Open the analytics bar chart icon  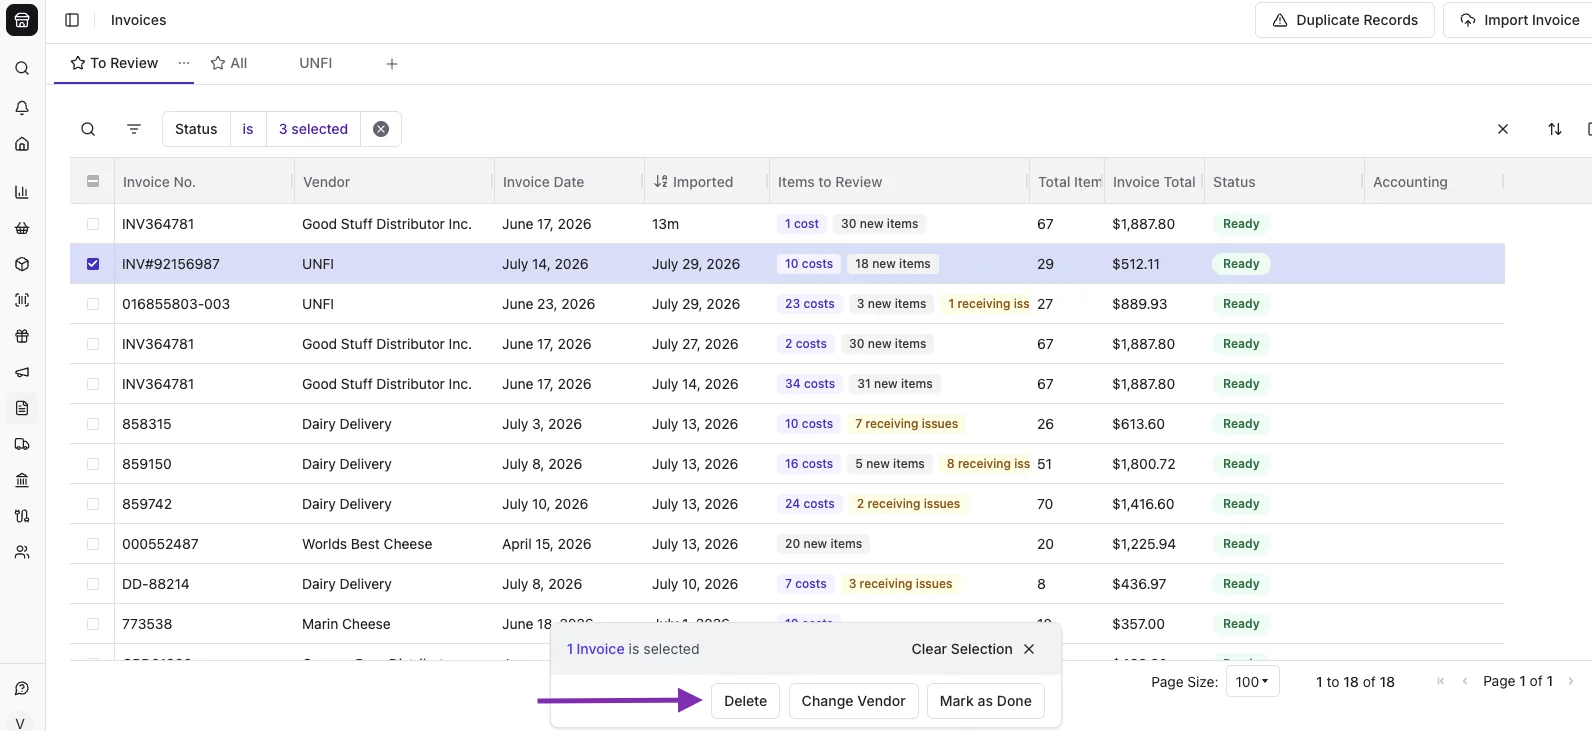click(x=22, y=192)
